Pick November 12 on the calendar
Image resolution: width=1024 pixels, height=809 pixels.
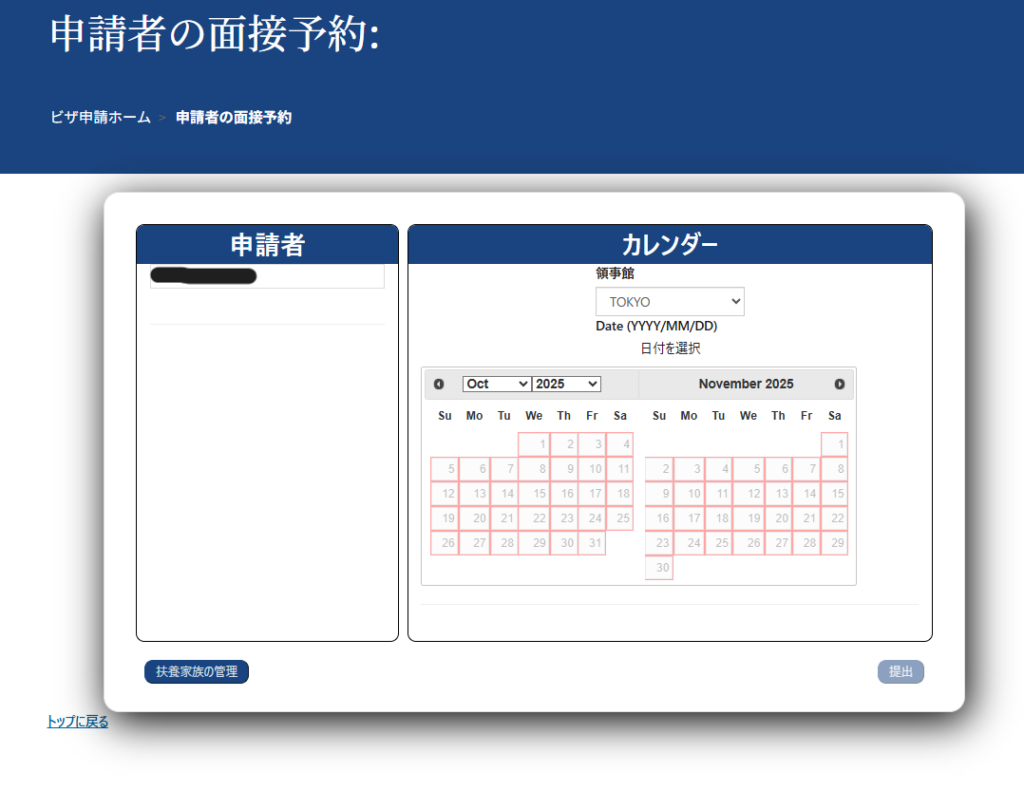click(747, 494)
